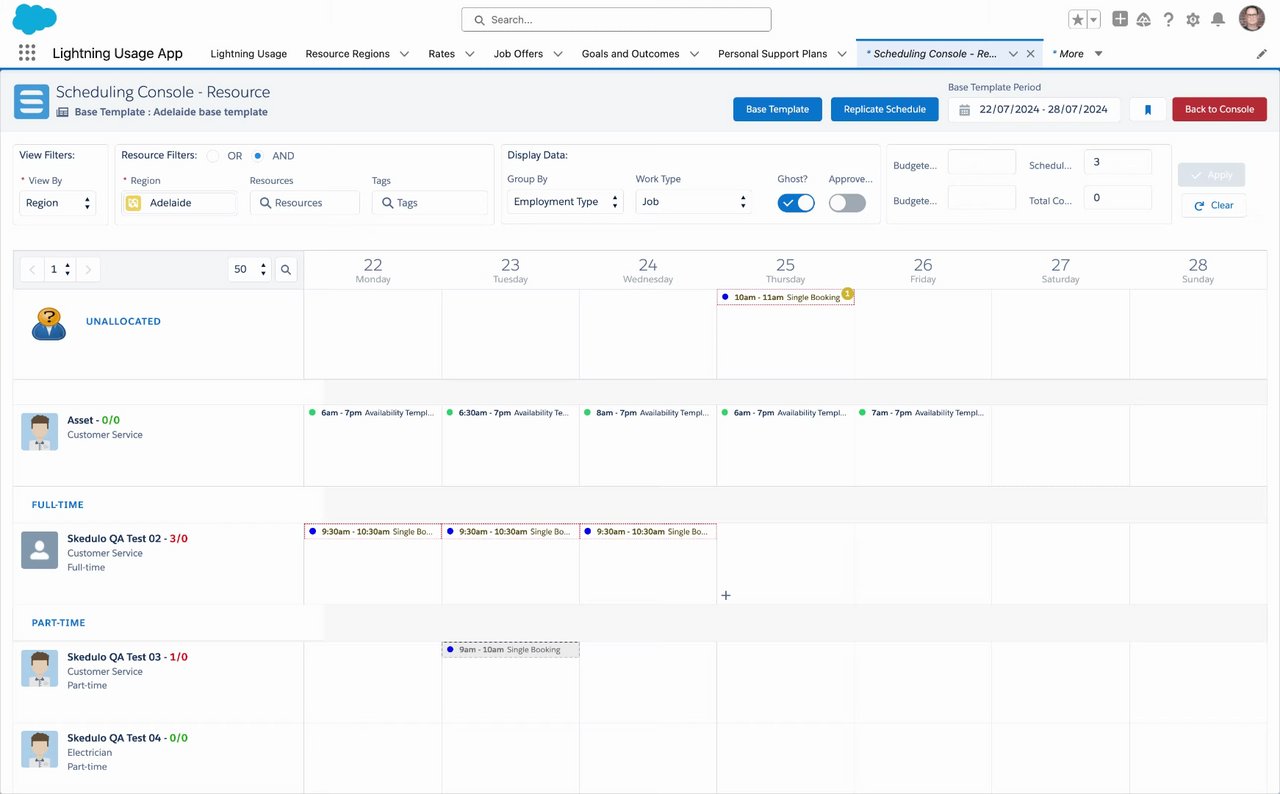This screenshot has height=794, width=1280.
Task: Open the Help question mark icon
Action: 1168,19
